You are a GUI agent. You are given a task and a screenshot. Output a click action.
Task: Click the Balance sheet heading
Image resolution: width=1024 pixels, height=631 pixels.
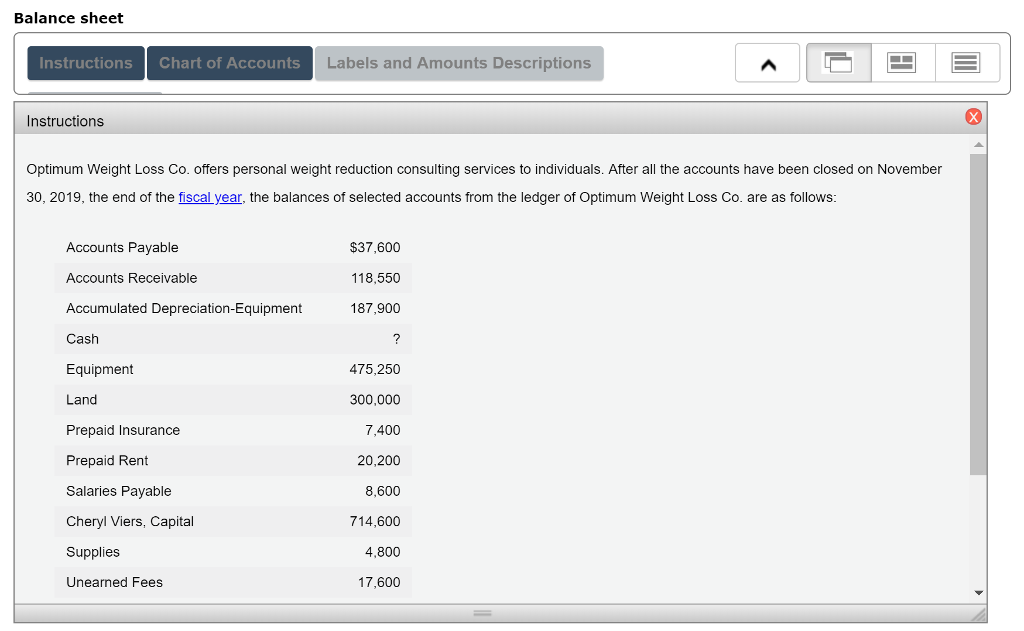(x=69, y=18)
